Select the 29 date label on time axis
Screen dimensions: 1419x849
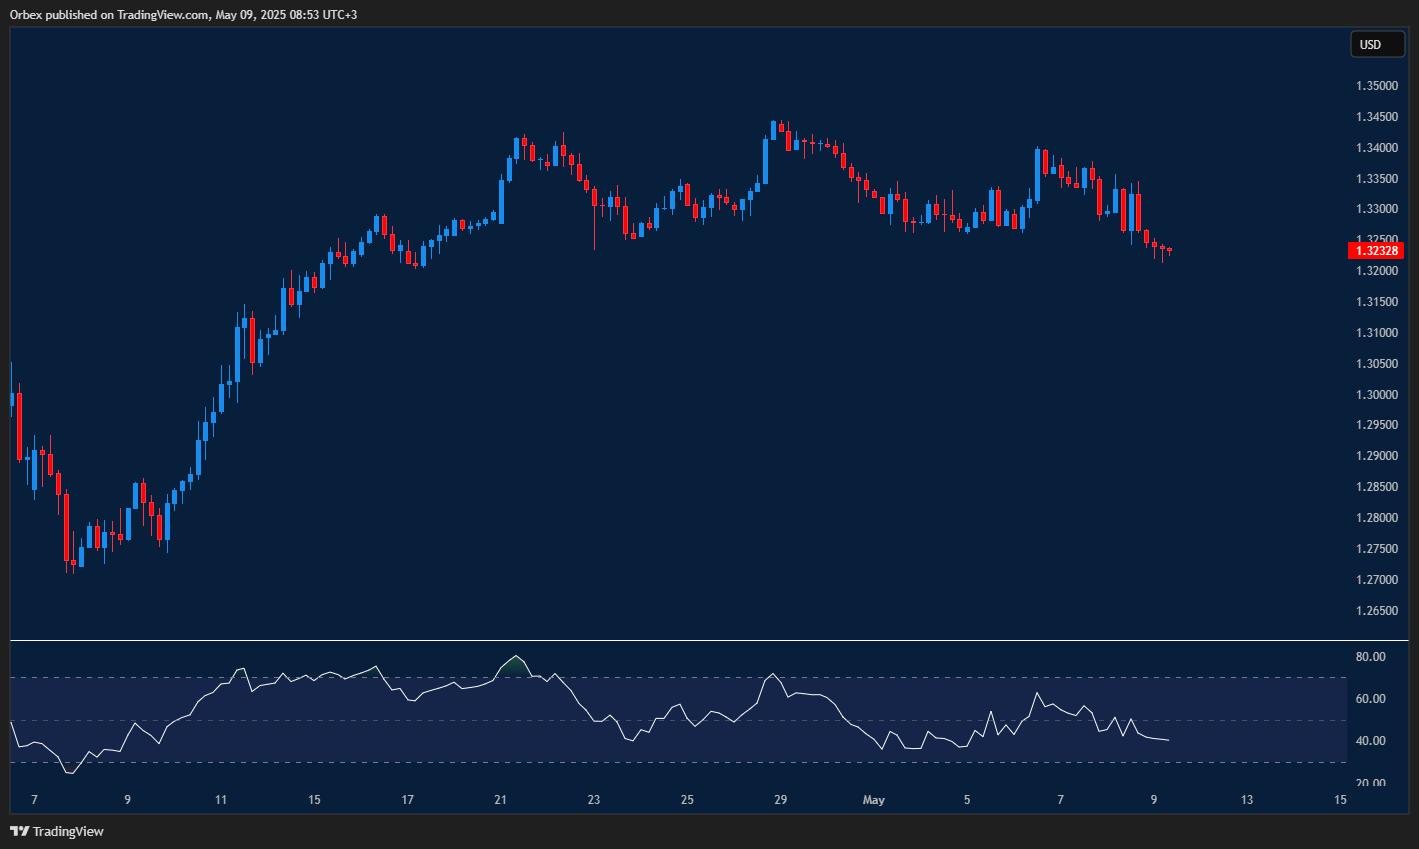781,800
